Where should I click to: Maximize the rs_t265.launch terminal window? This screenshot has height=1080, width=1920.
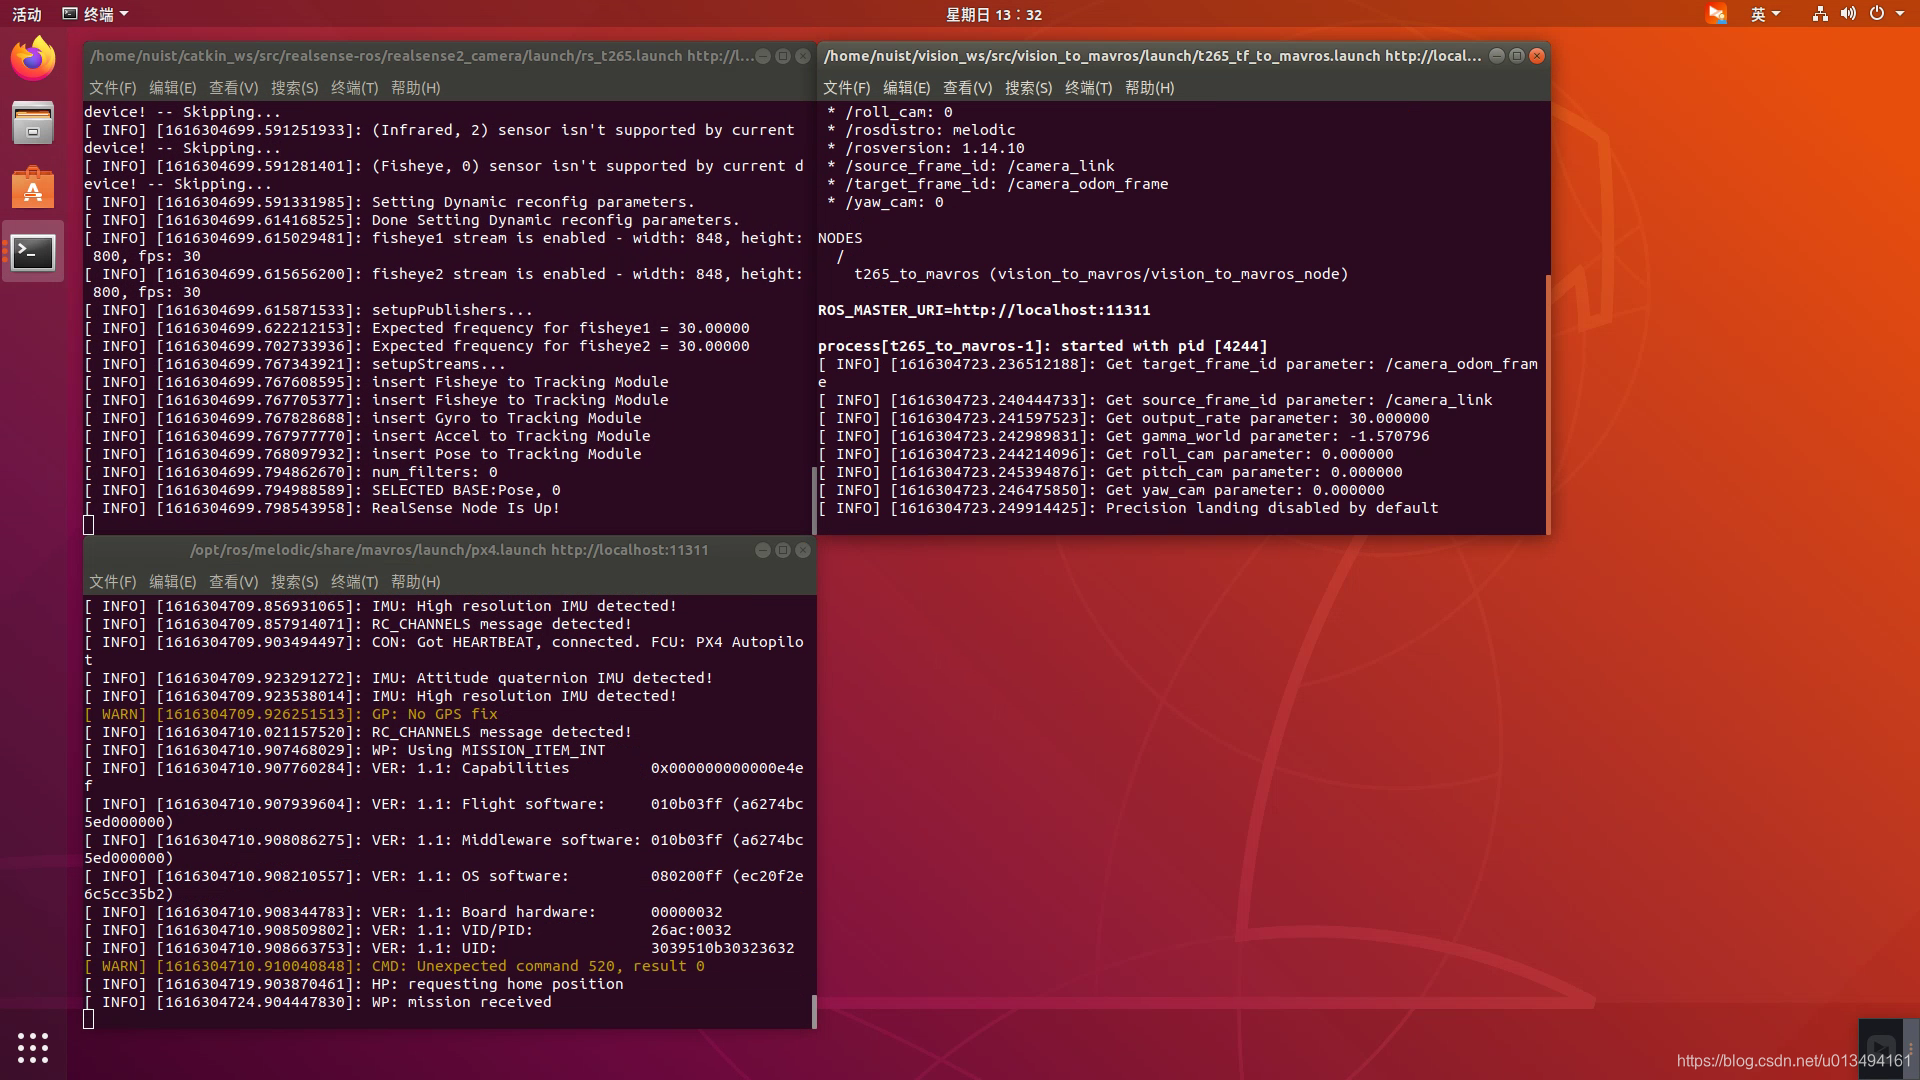783,56
